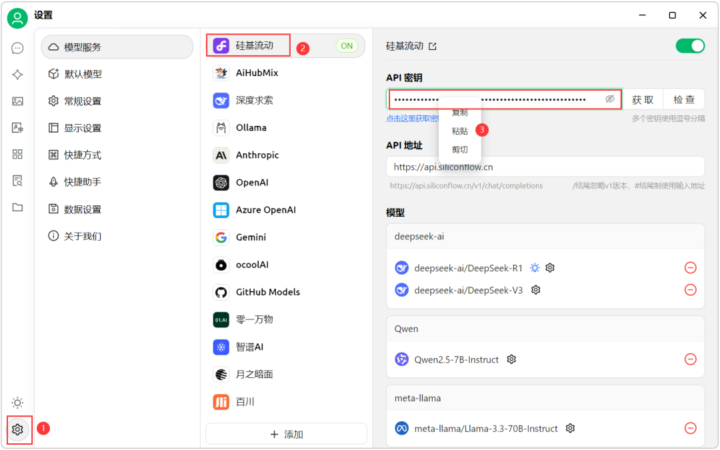Viewport: 720px width, 450px height.
Task: Open the image painting sidebar icon
Action: [x=17, y=101]
